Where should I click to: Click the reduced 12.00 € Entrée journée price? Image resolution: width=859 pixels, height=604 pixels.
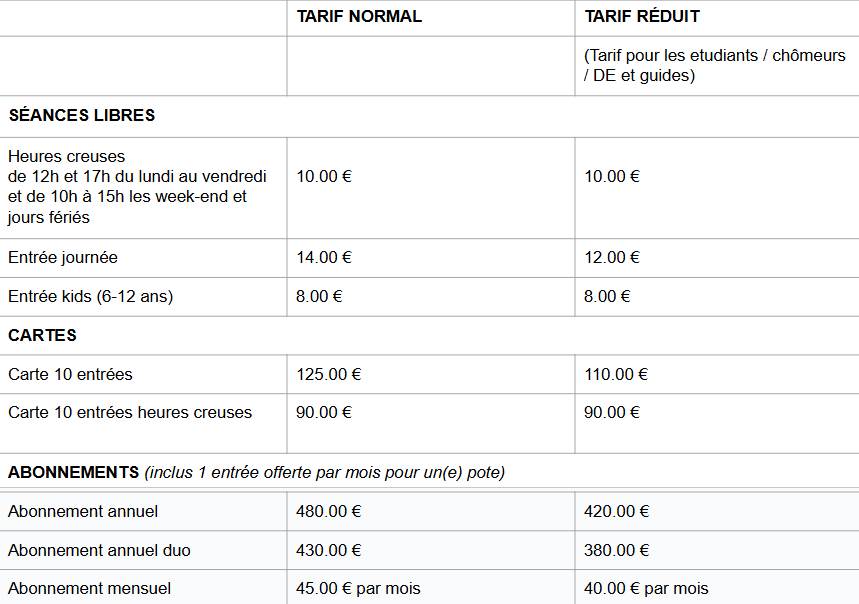[x=612, y=257]
